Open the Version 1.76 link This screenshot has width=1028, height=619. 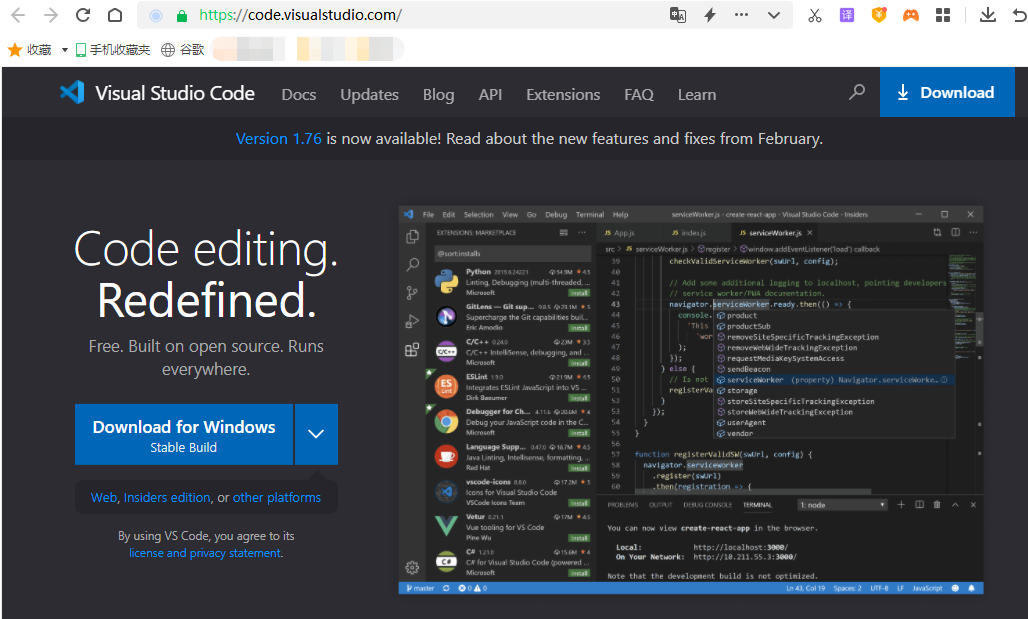[279, 139]
